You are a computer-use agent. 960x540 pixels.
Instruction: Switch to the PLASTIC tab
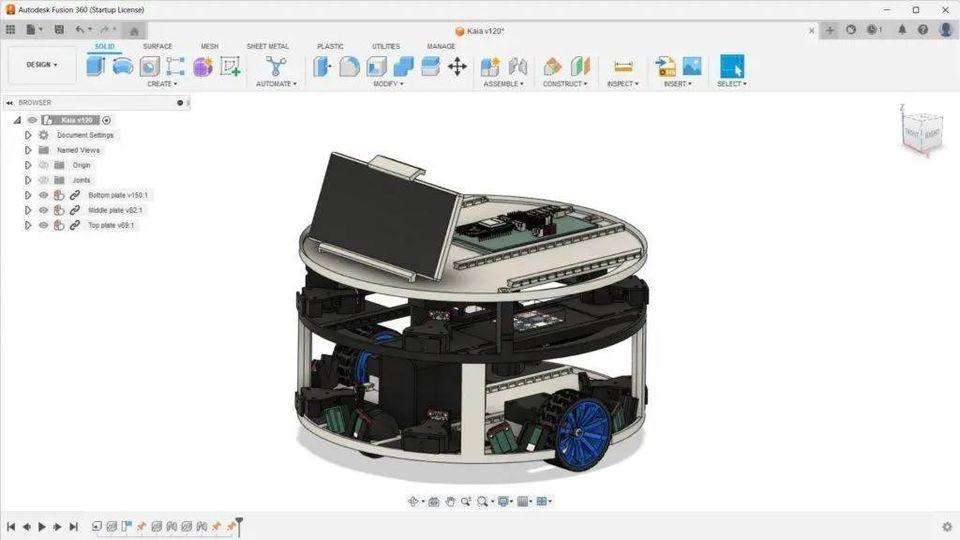tap(330, 47)
